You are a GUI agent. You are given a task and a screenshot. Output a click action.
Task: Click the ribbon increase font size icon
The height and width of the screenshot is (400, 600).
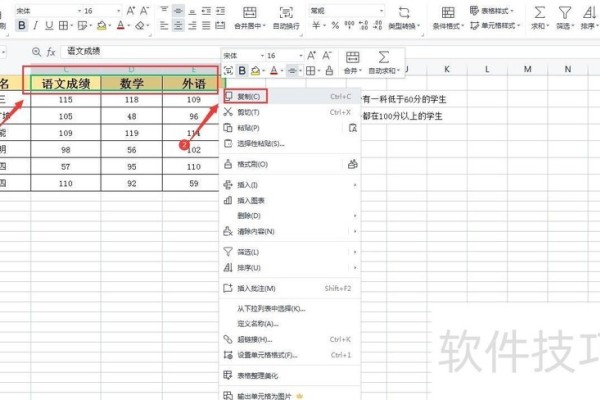pos(130,11)
